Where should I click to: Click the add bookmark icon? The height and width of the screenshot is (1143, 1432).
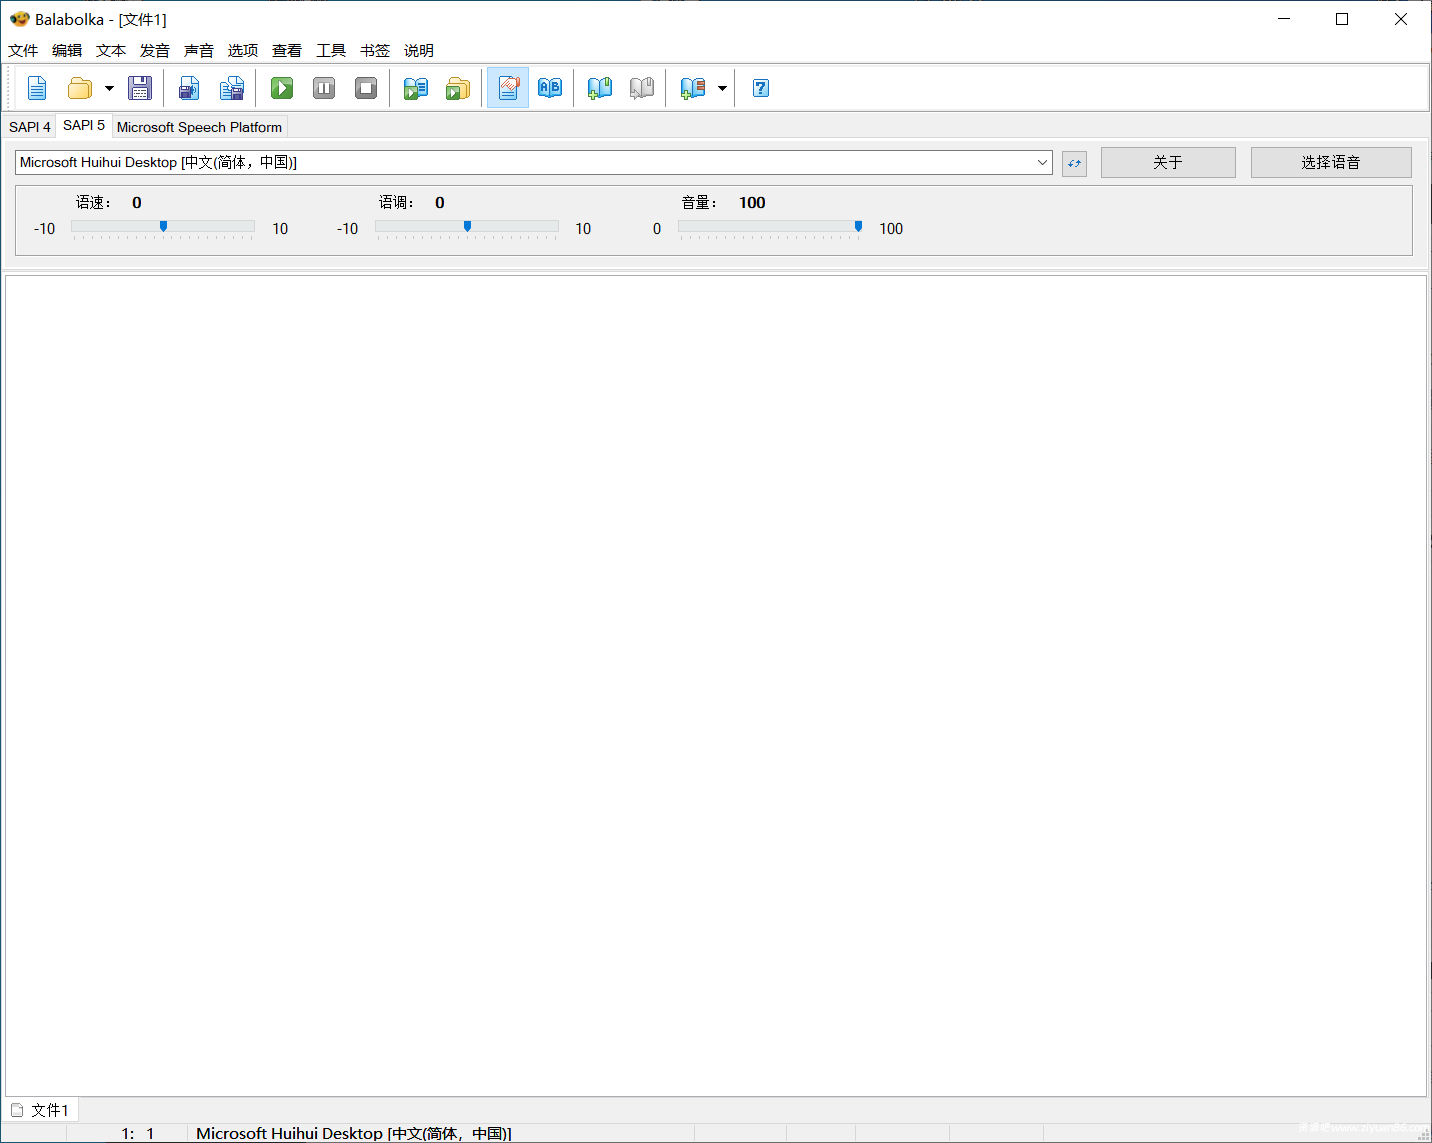(x=600, y=88)
